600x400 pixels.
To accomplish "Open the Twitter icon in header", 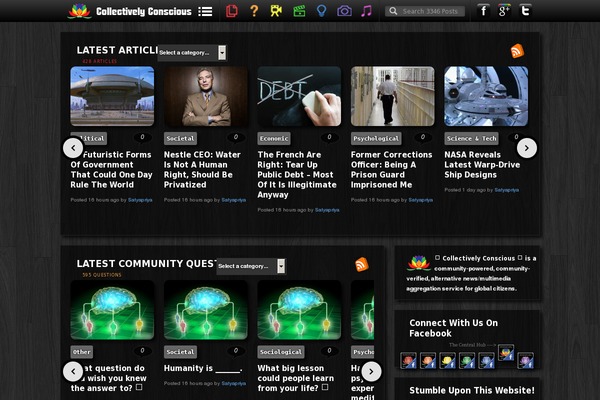I will (x=525, y=11).
